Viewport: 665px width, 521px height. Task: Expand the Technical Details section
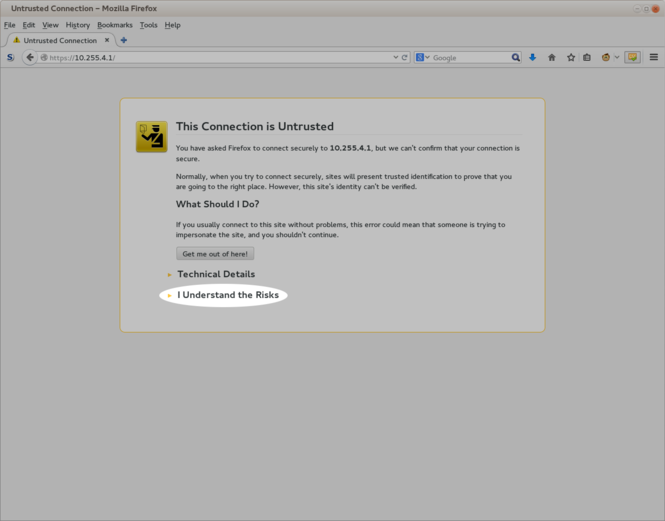point(215,274)
